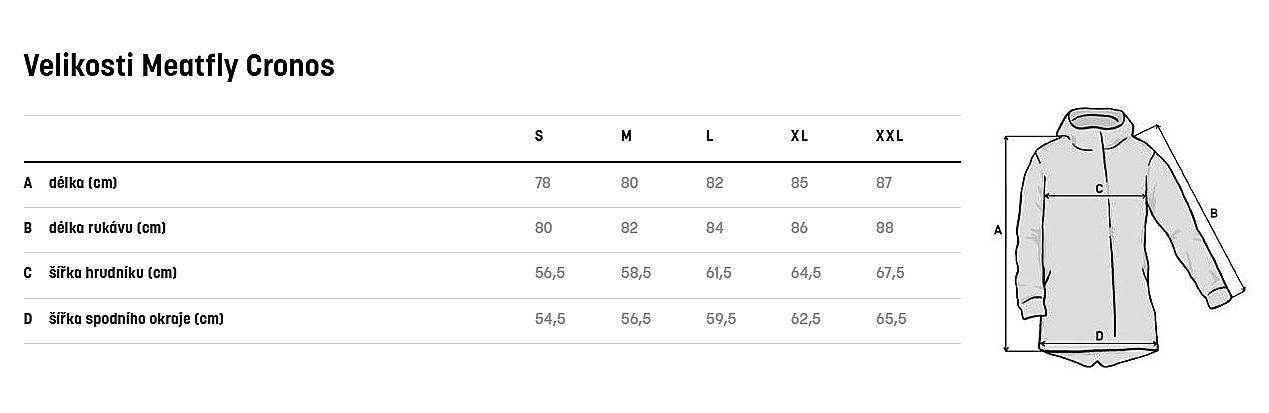The width and height of the screenshot is (1269, 413).
Task: Select the M size column header
Action: (x=626, y=136)
